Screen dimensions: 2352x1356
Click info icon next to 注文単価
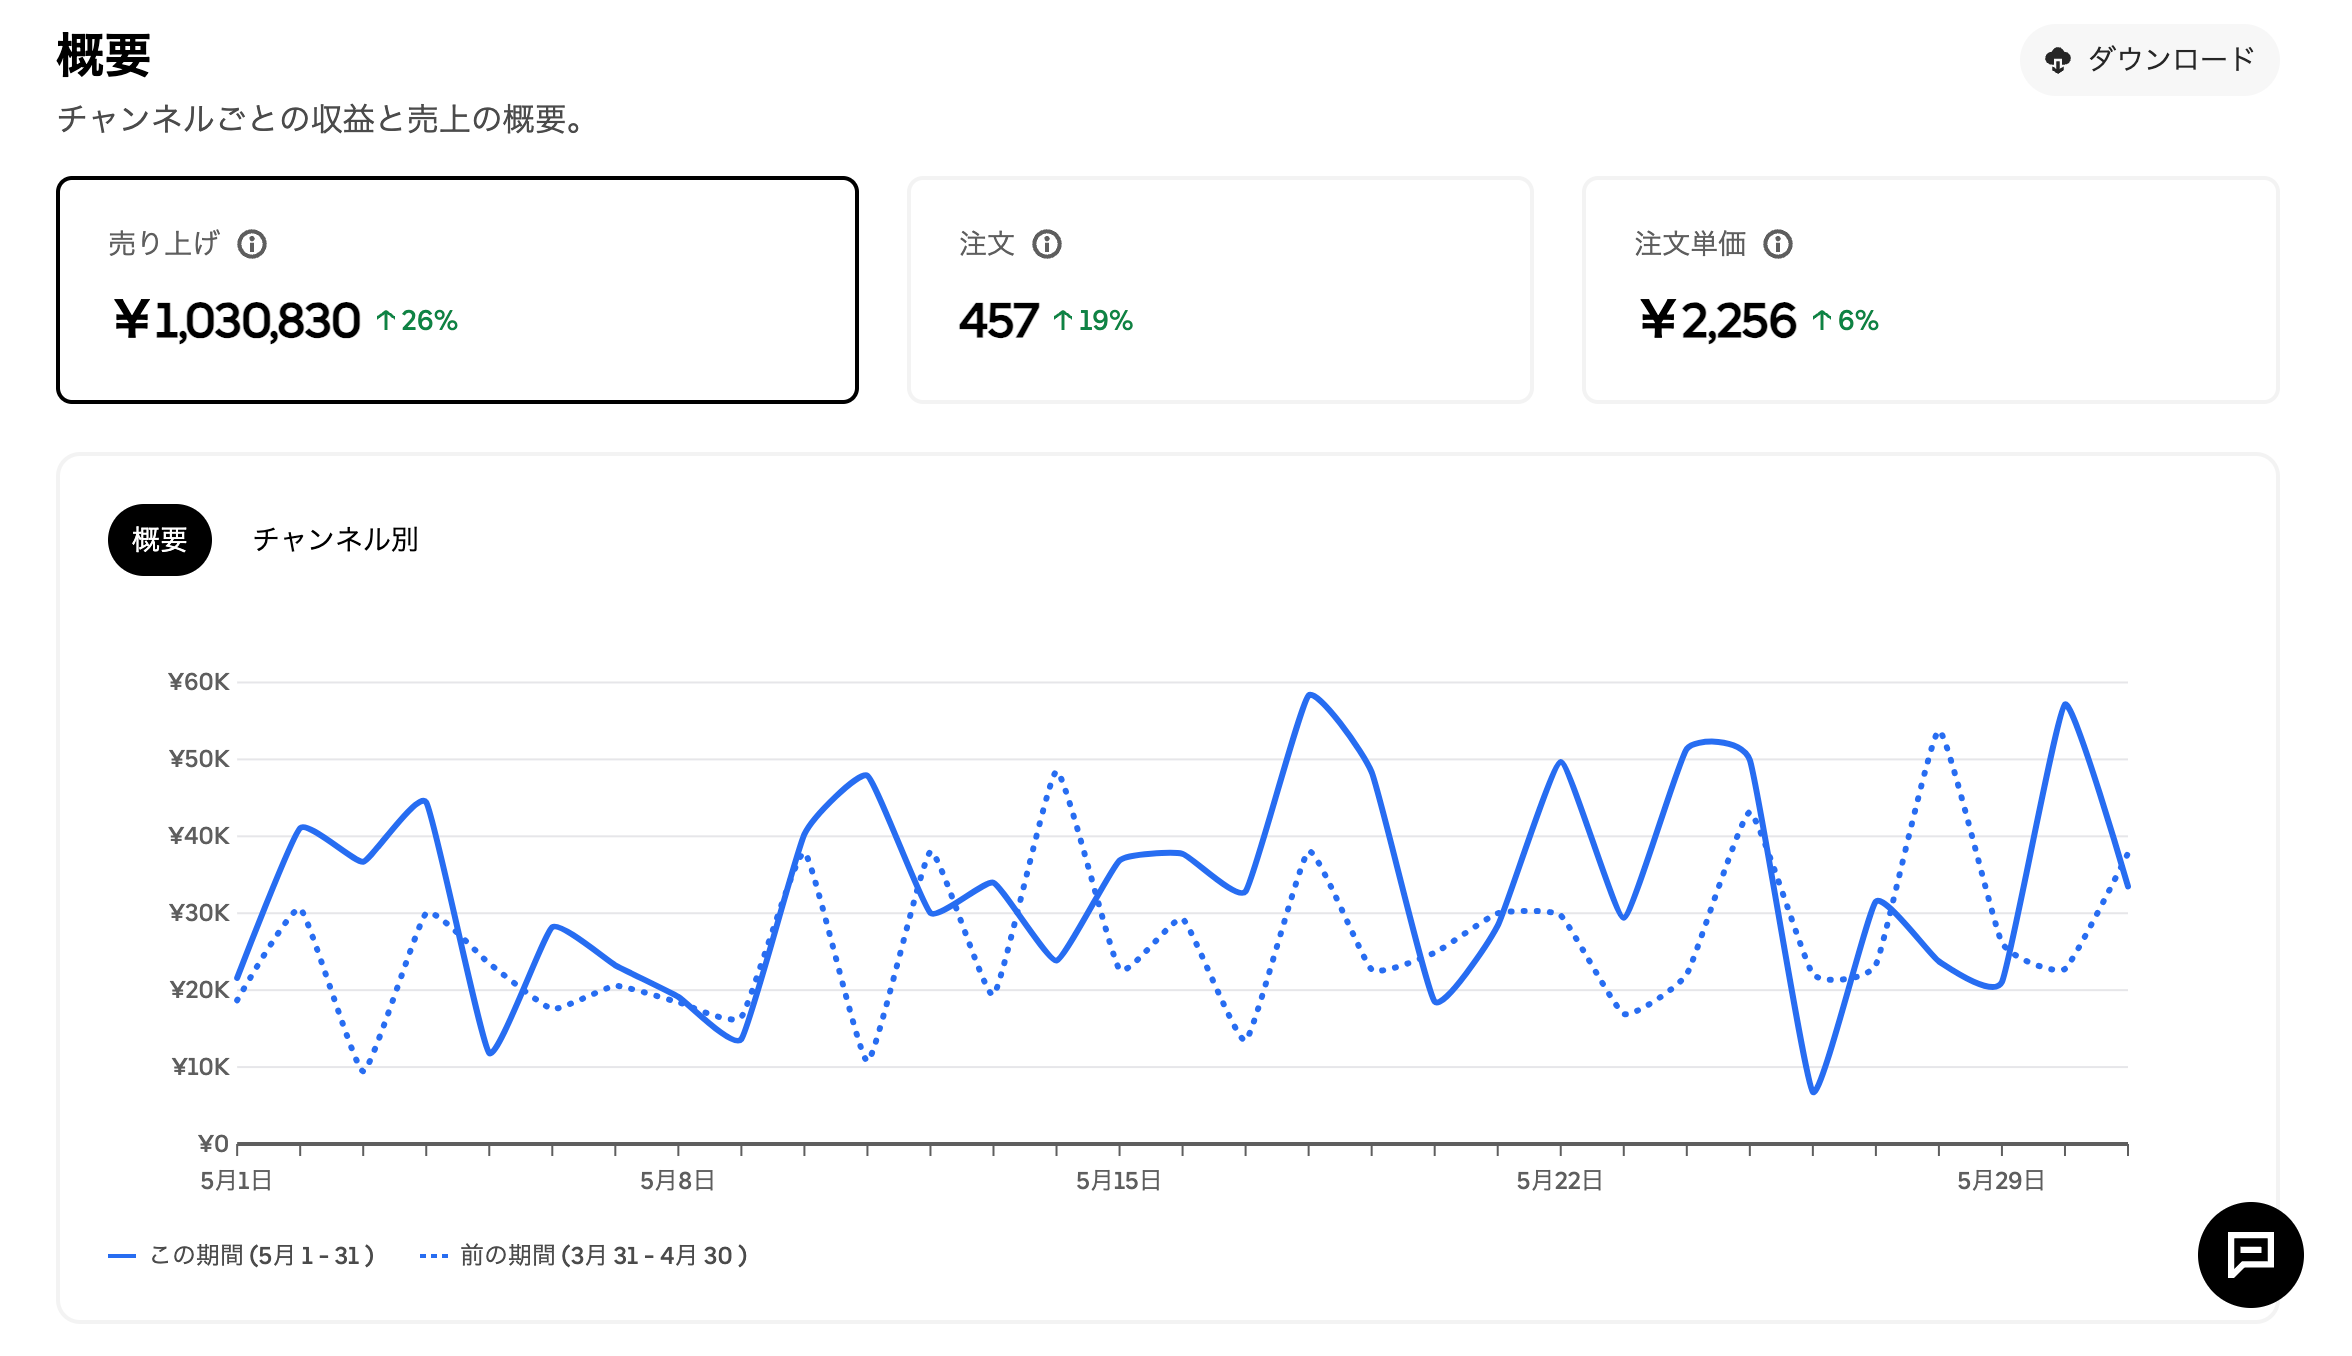pyautogui.click(x=1777, y=244)
